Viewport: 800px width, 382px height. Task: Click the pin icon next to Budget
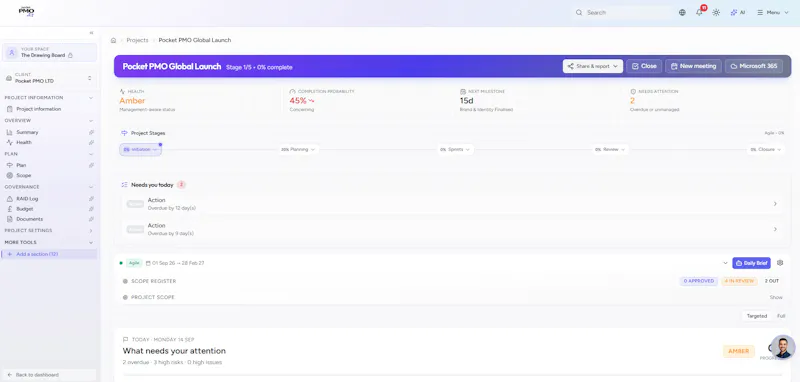91,209
